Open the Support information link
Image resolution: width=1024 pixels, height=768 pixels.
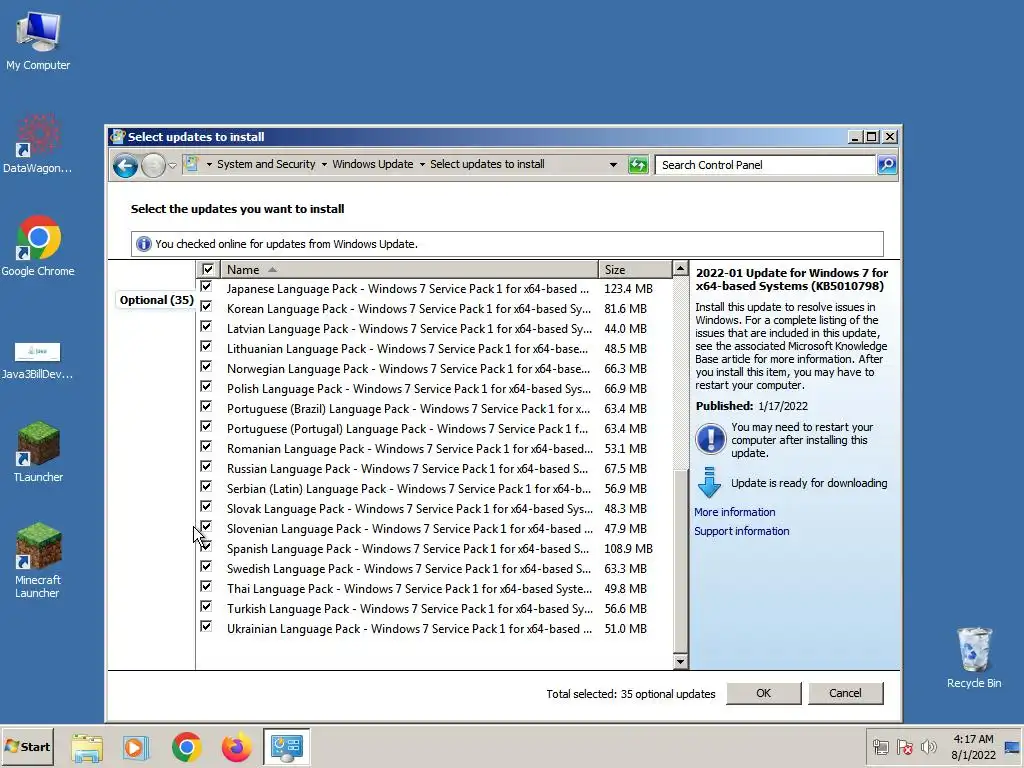tap(741, 532)
